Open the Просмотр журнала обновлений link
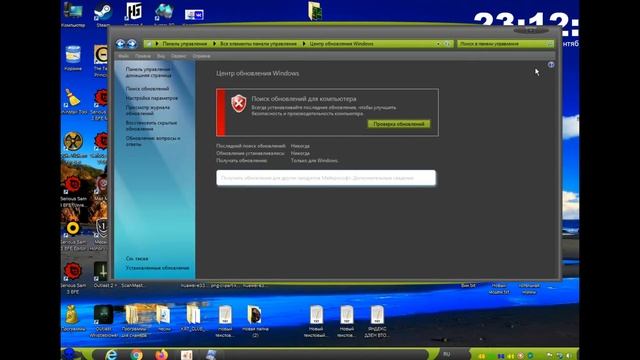 pyautogui.click(x=147, y=110)
